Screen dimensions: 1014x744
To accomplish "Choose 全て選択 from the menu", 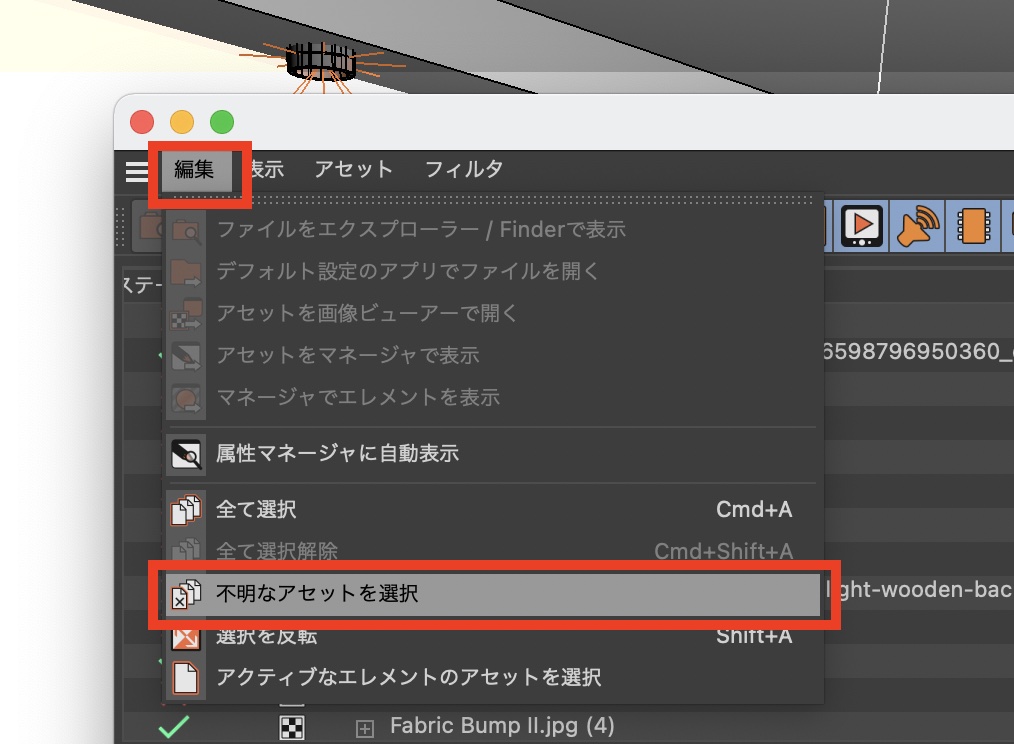I will click(256, 510).
